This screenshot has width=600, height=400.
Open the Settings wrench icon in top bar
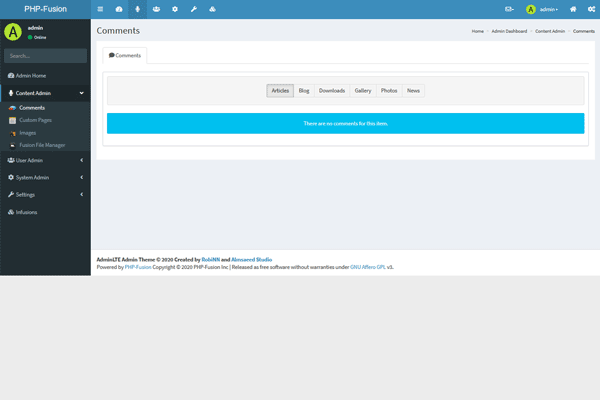tap(194, 9)
